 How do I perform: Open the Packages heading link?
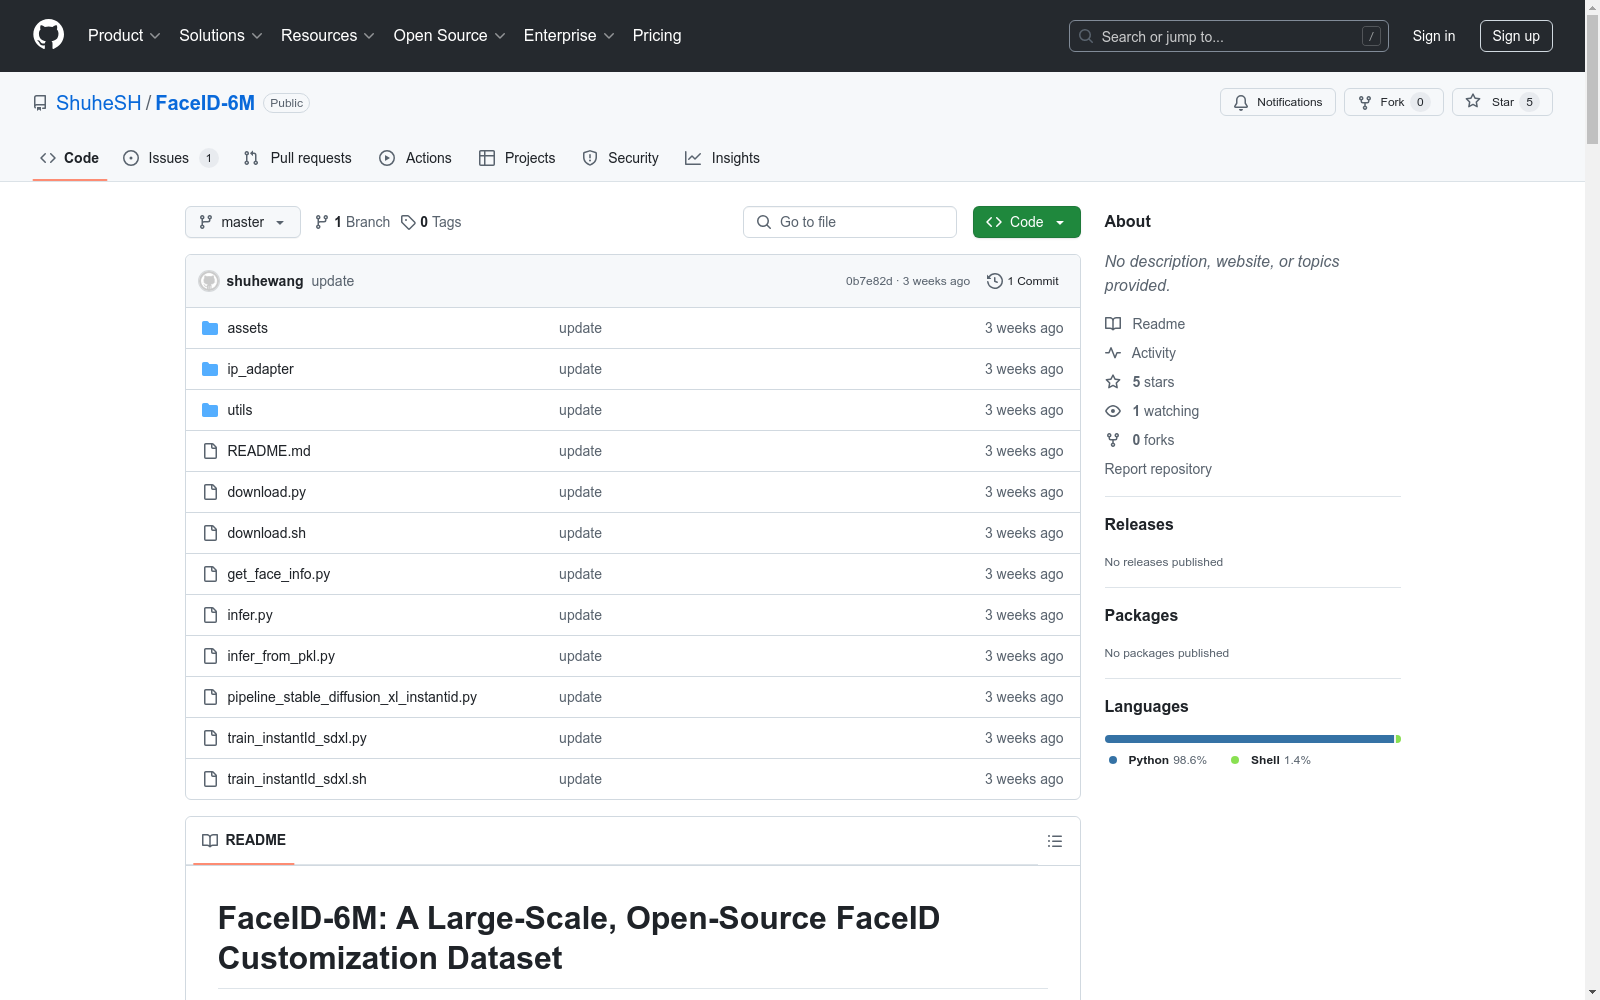click(x=1141, y=616)
